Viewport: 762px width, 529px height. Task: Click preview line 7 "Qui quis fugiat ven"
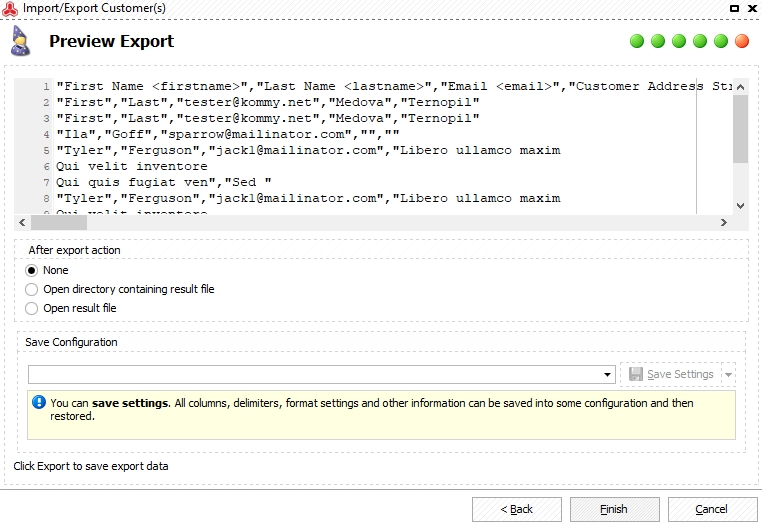pos(164,183)
